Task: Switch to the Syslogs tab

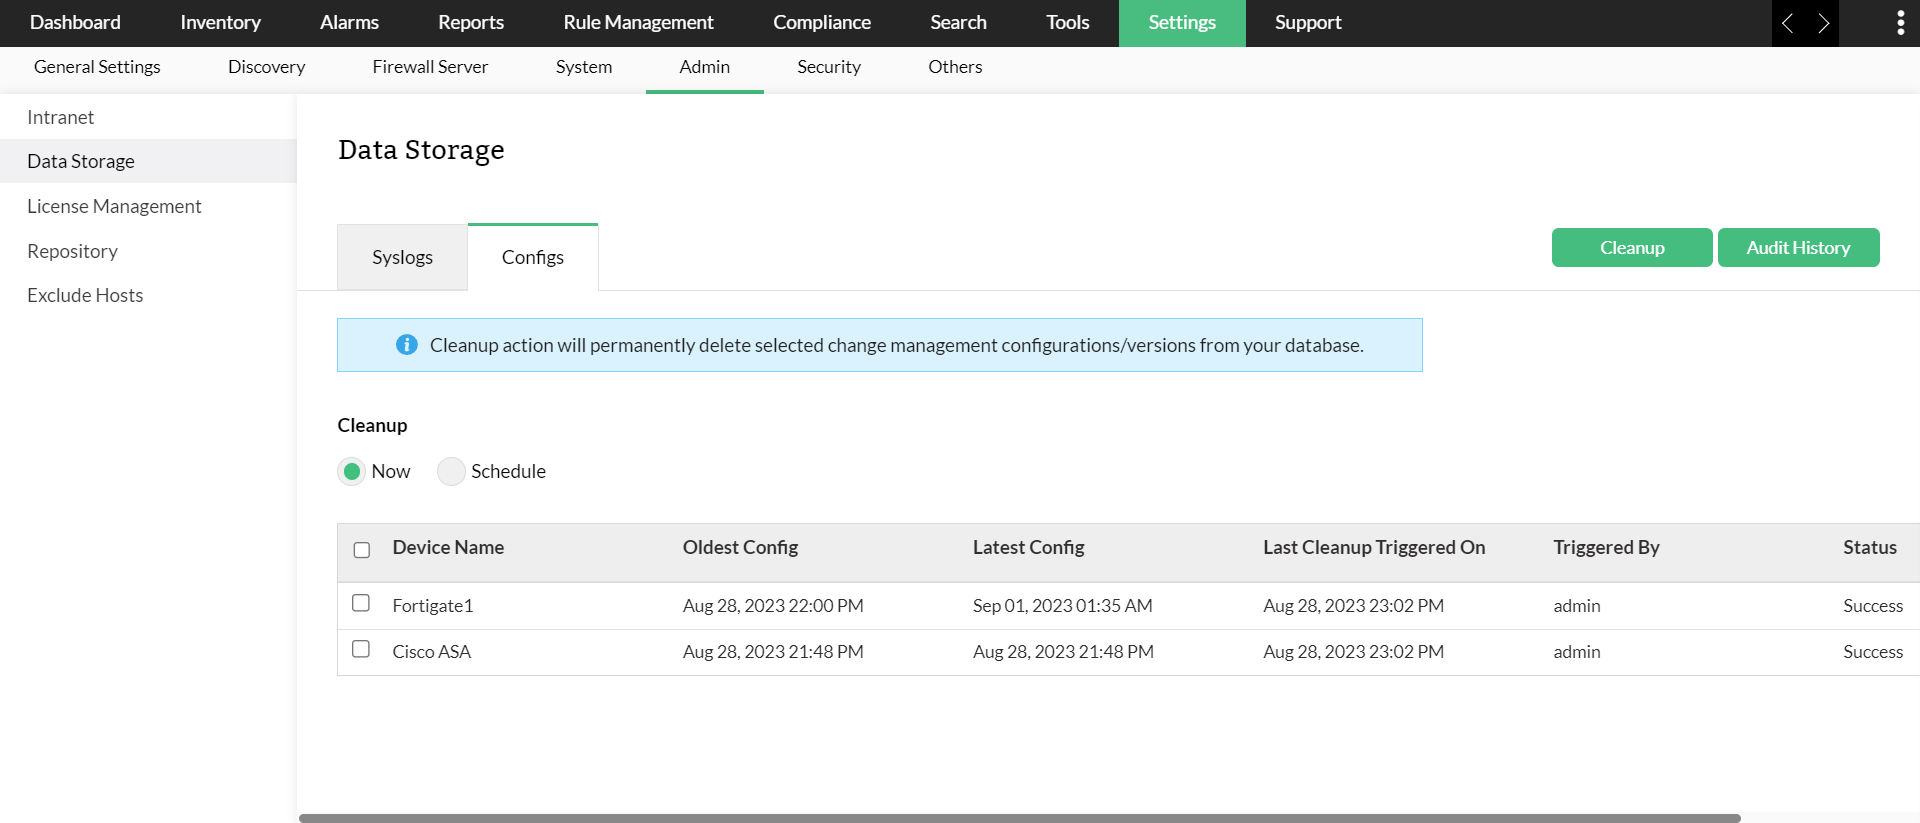Action: (402, 258)
